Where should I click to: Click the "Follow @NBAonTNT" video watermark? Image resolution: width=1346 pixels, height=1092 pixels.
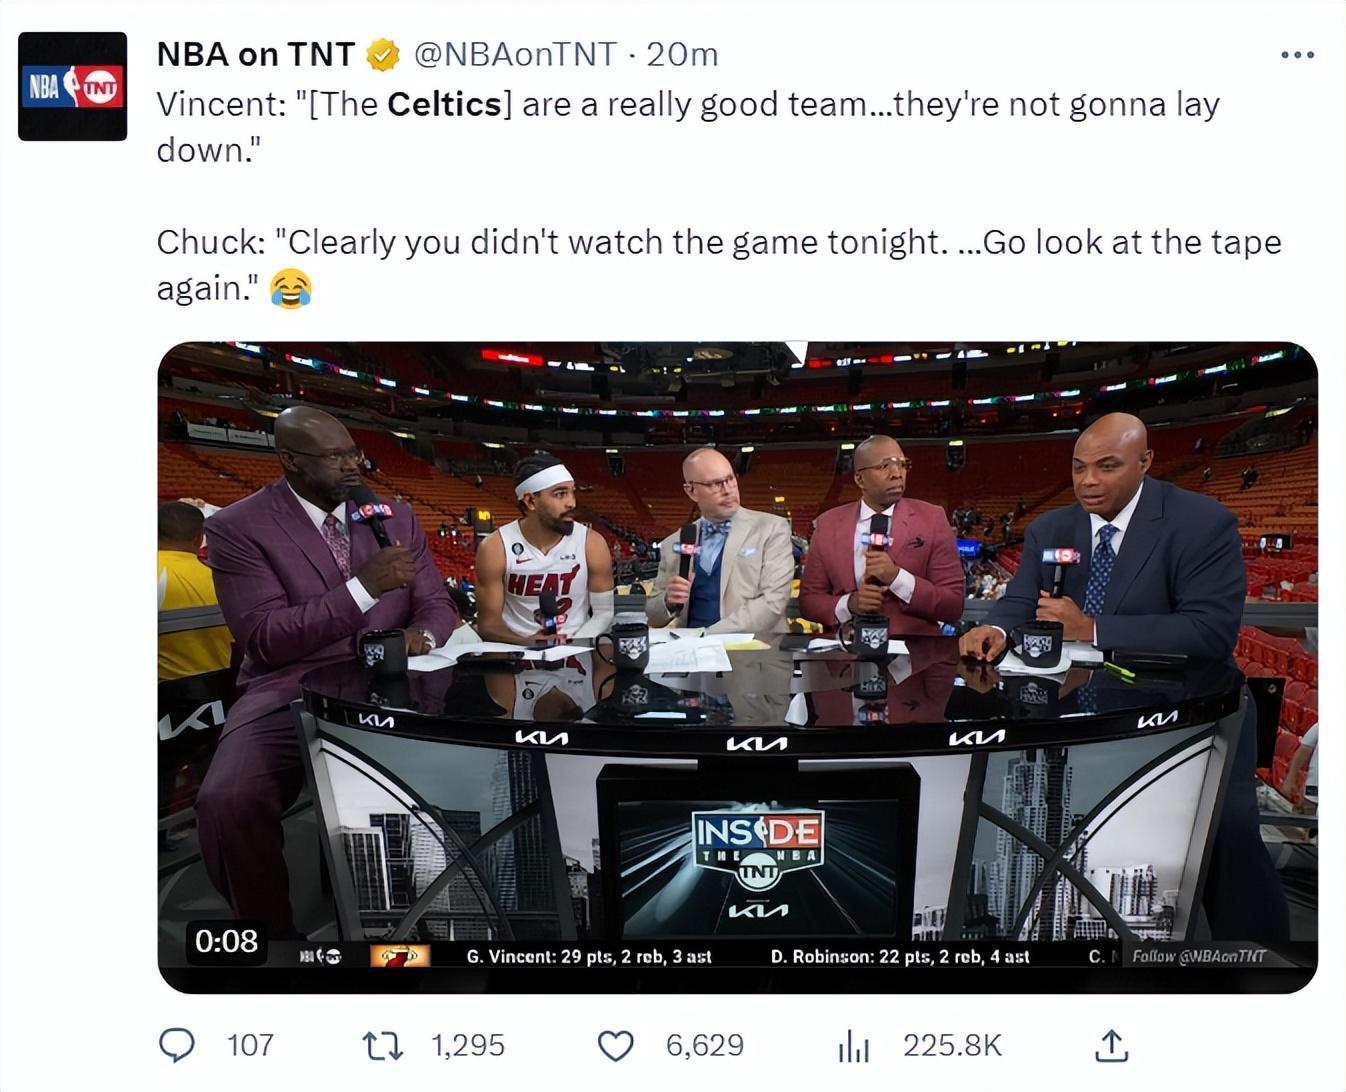coord(1198,956)
